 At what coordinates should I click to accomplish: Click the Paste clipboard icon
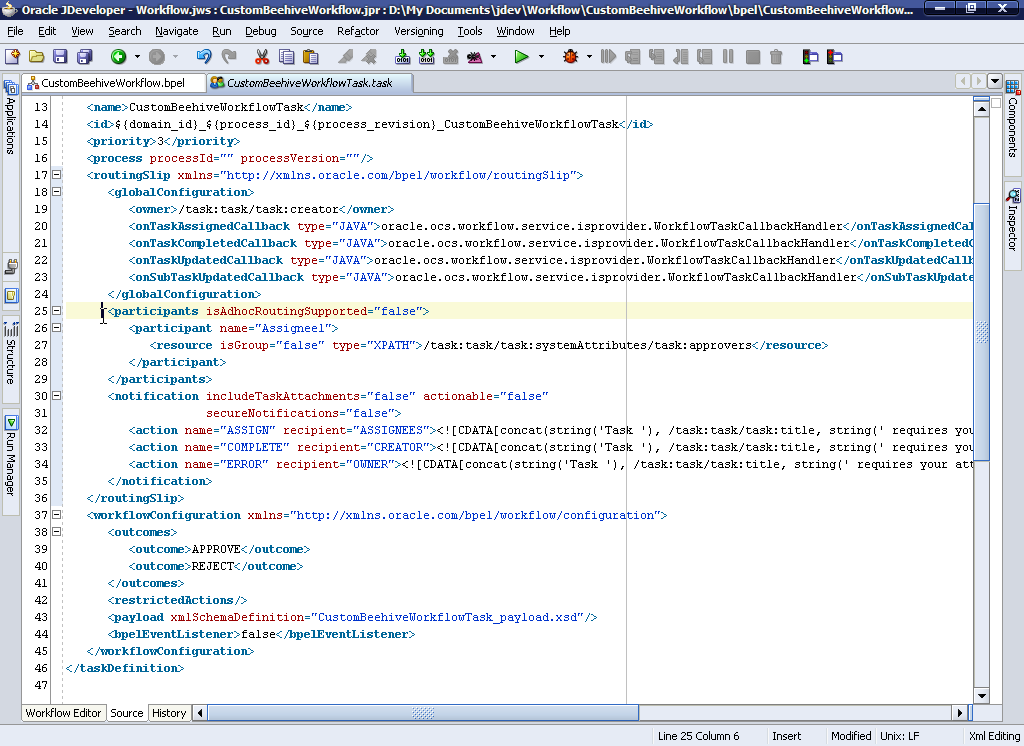coord(311,57)
